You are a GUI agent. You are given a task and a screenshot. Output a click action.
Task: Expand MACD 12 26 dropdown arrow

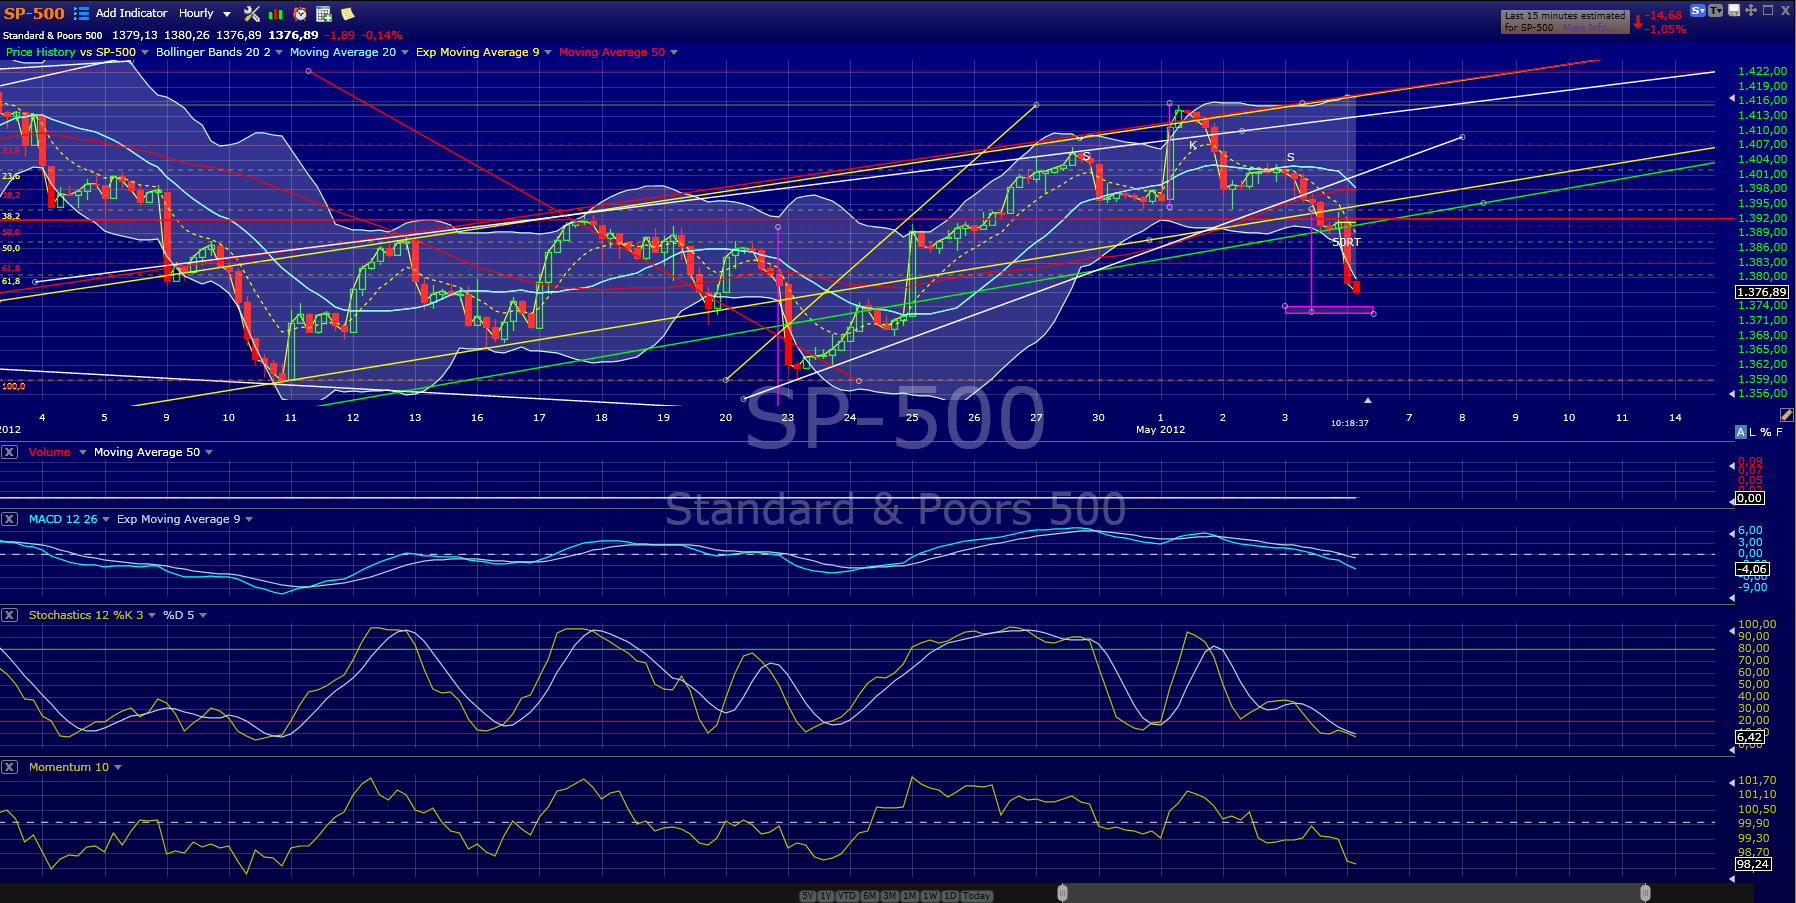pos(106,519)
